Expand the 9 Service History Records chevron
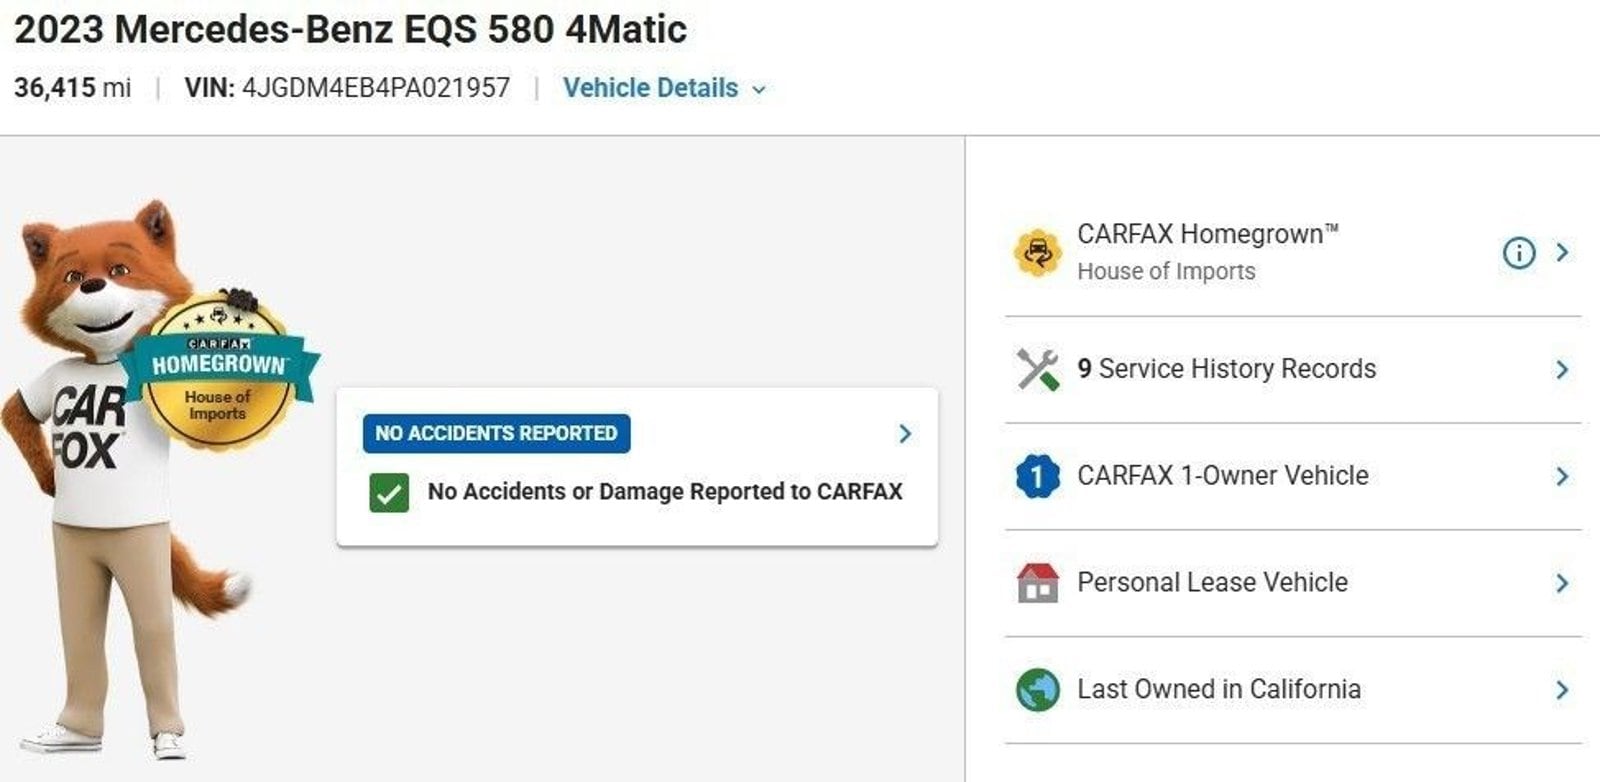The width and height of the screenshot is (1600, 782). tap(1562, 370)
